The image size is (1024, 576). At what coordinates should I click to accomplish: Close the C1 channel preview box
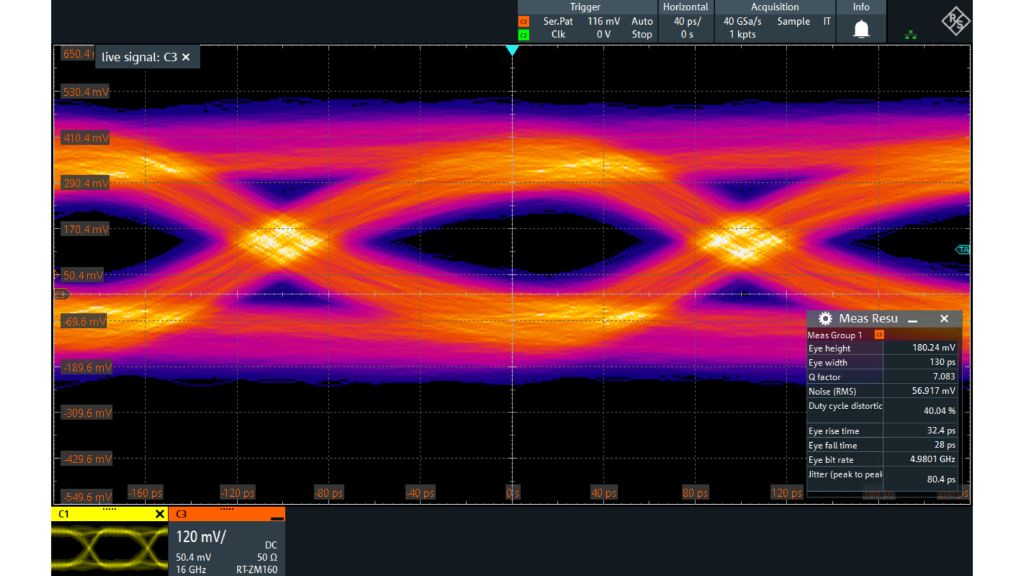point(159,514)
